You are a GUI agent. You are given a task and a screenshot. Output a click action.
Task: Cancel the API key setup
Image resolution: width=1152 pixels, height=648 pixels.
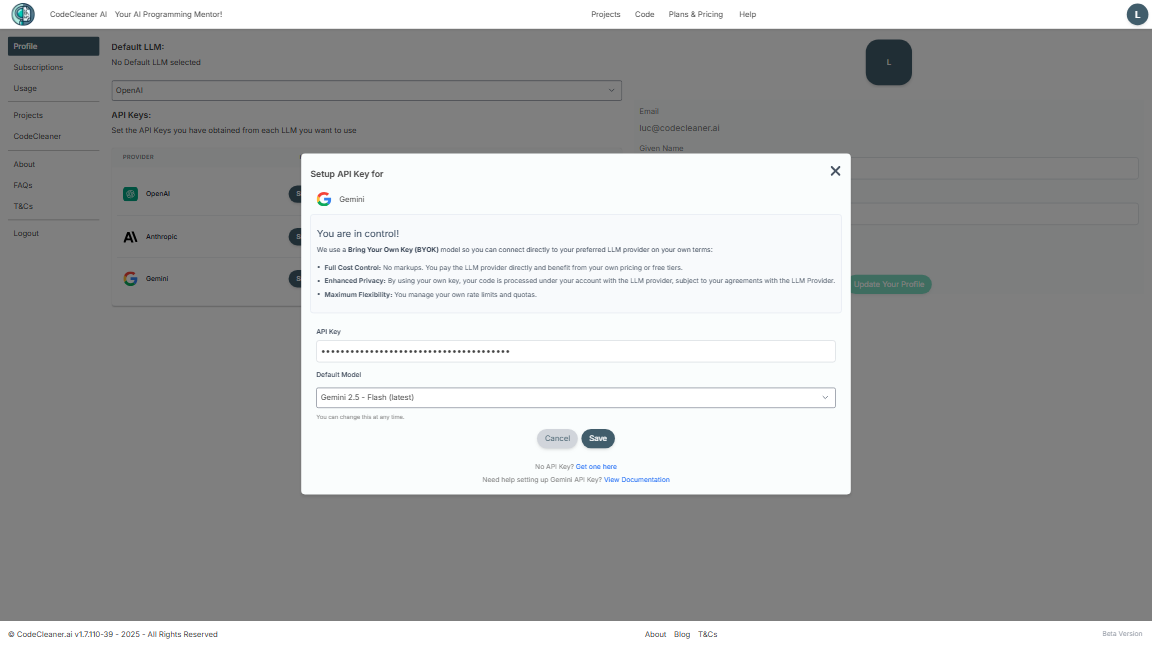click(557, 439)
